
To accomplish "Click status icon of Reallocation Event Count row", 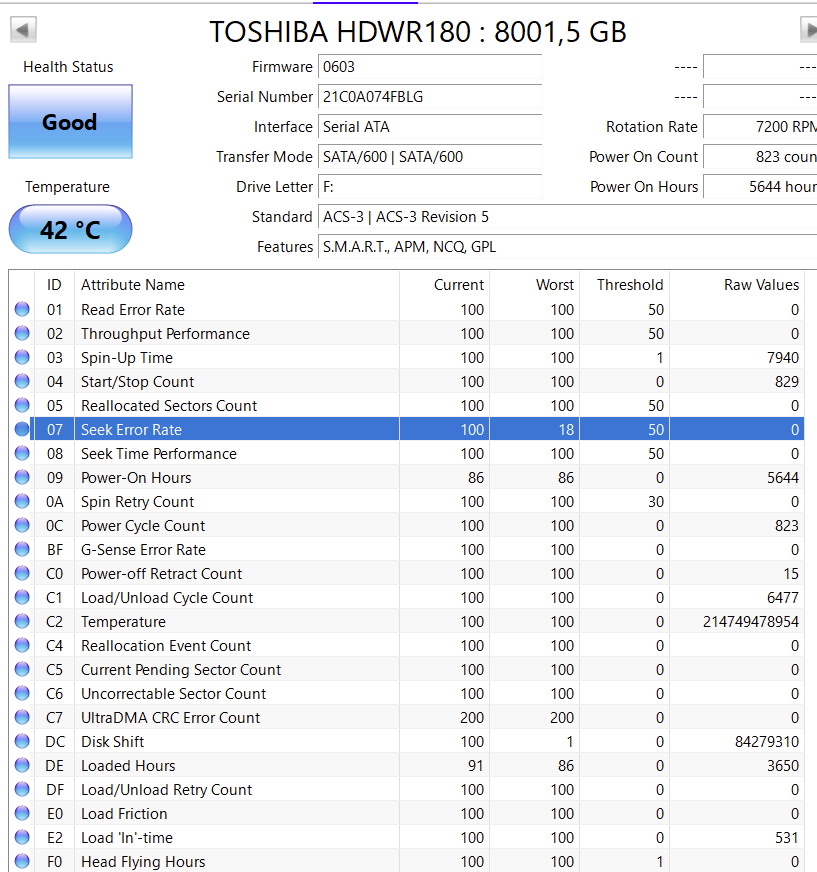I will [x=22, y=645].
